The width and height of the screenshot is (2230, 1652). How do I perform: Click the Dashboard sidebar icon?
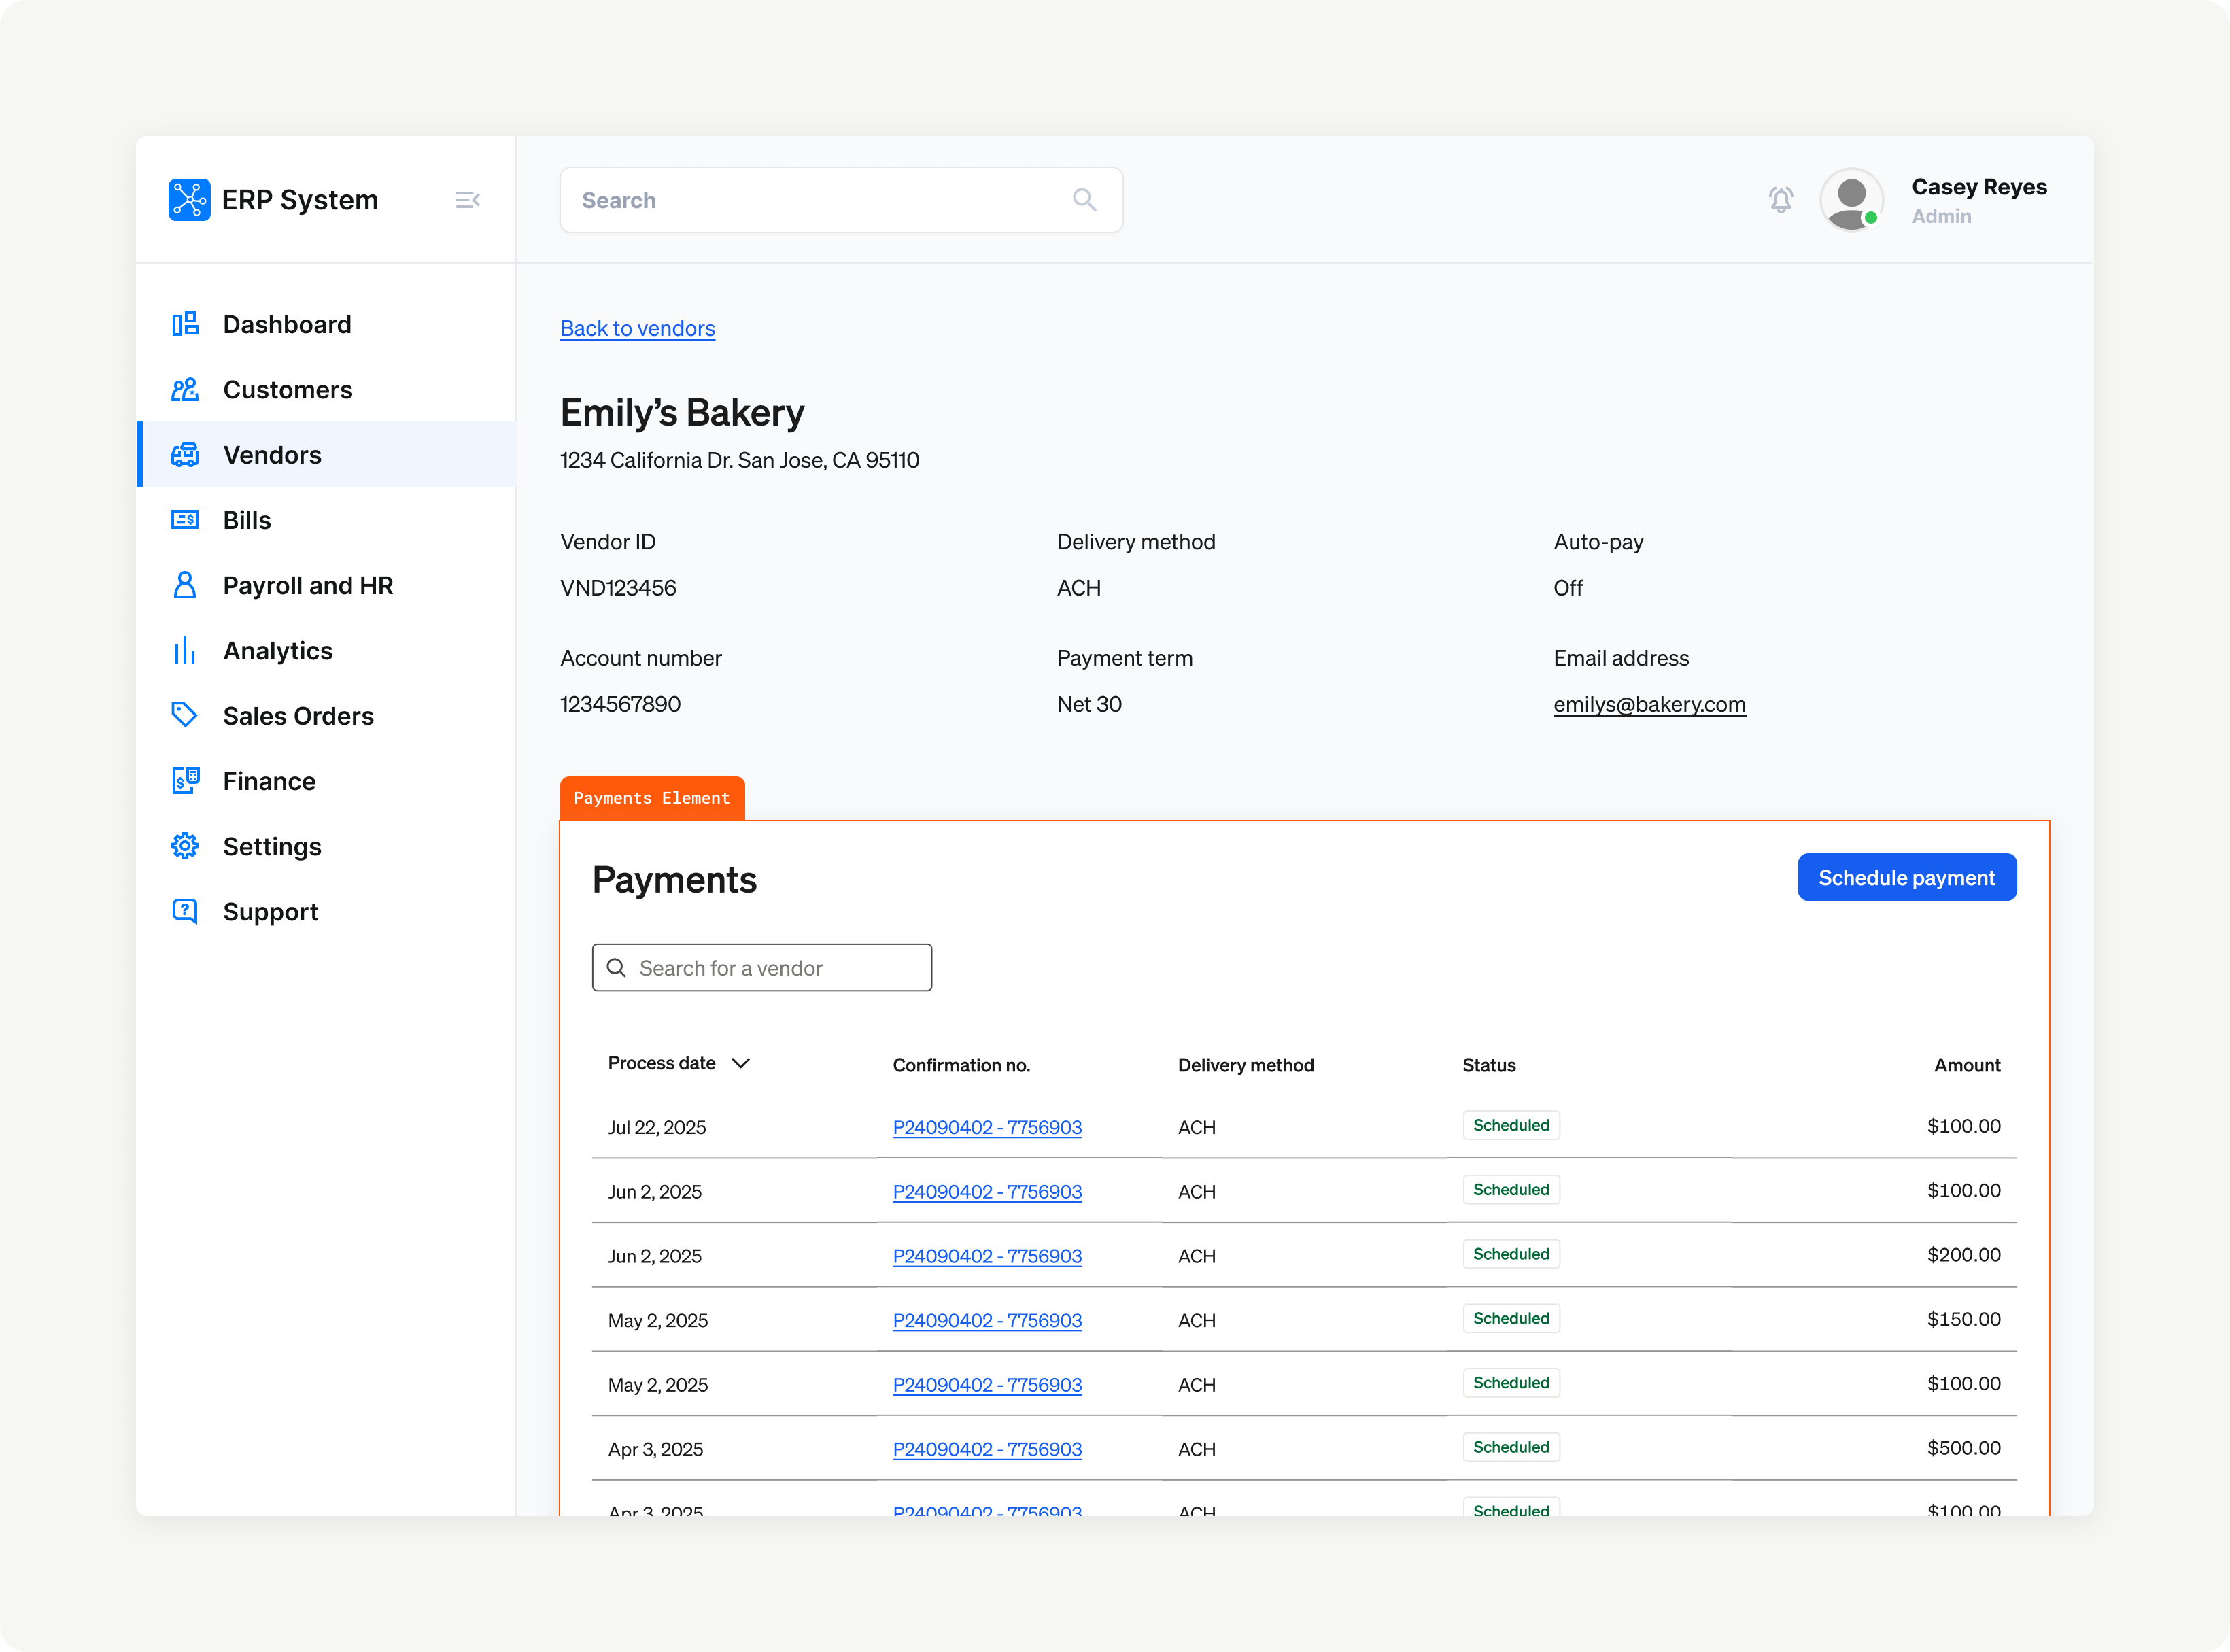pyautogui.click(x=185, y=324)
